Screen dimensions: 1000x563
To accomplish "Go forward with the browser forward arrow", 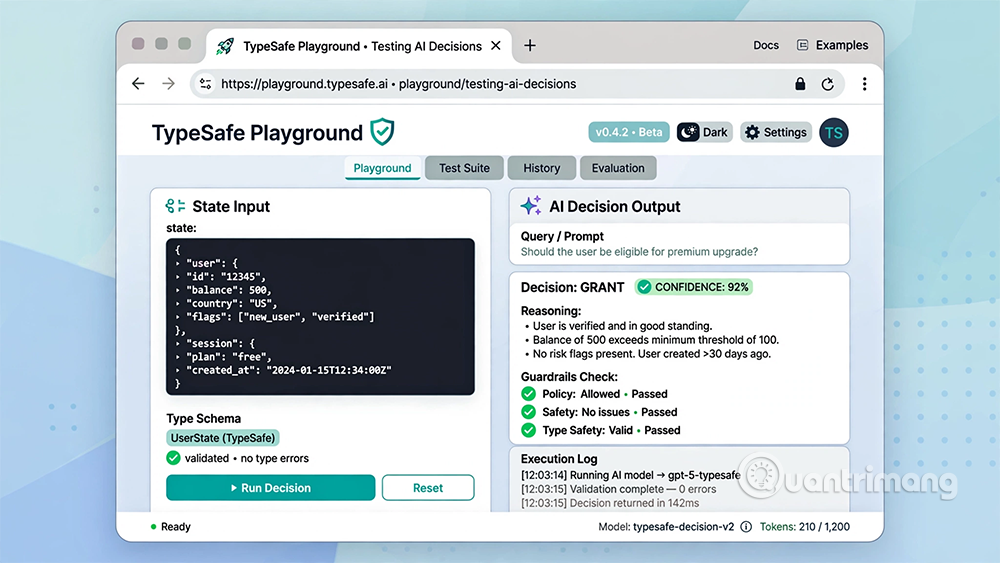I will (168, 84).
